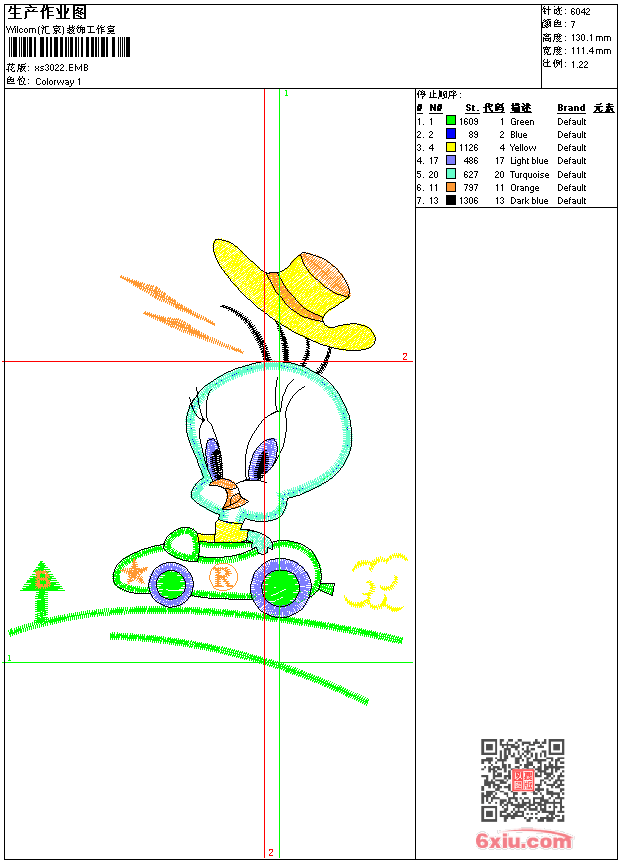
Task: Select the turquoise color swatch in row 5
Action: coord(450,174)
